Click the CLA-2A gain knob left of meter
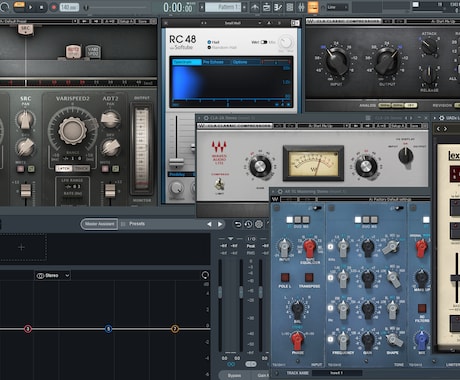 click(261, 166)
